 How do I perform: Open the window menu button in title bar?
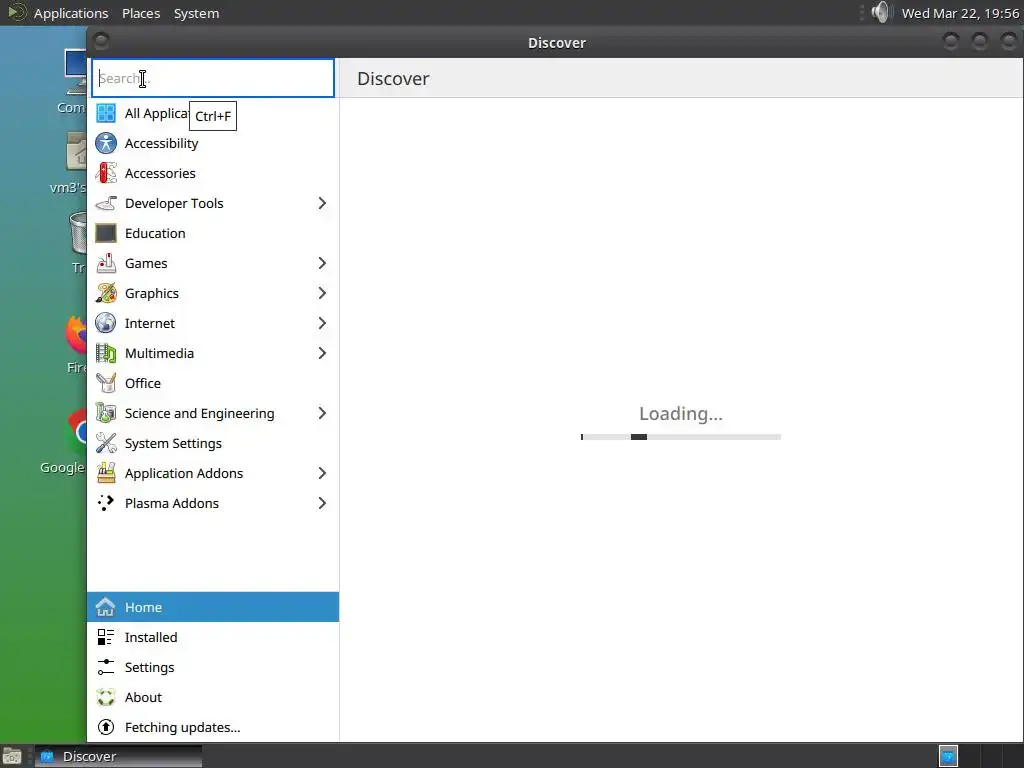[x=101, y=42]
